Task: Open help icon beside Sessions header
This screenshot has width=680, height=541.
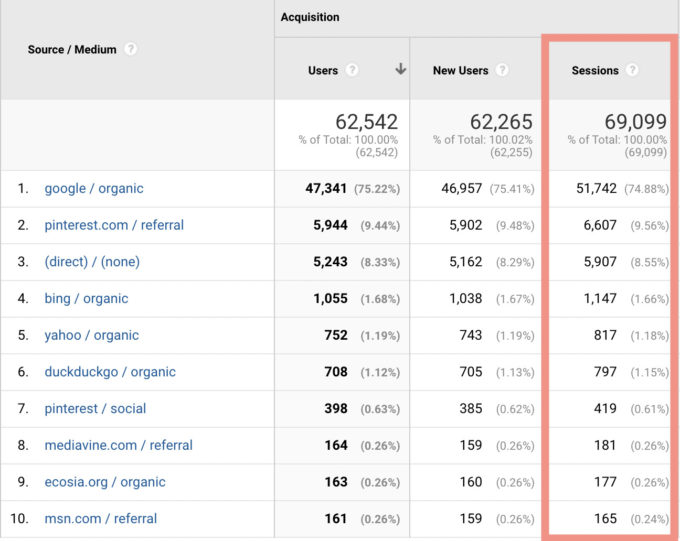Action: tap(632, 70)
